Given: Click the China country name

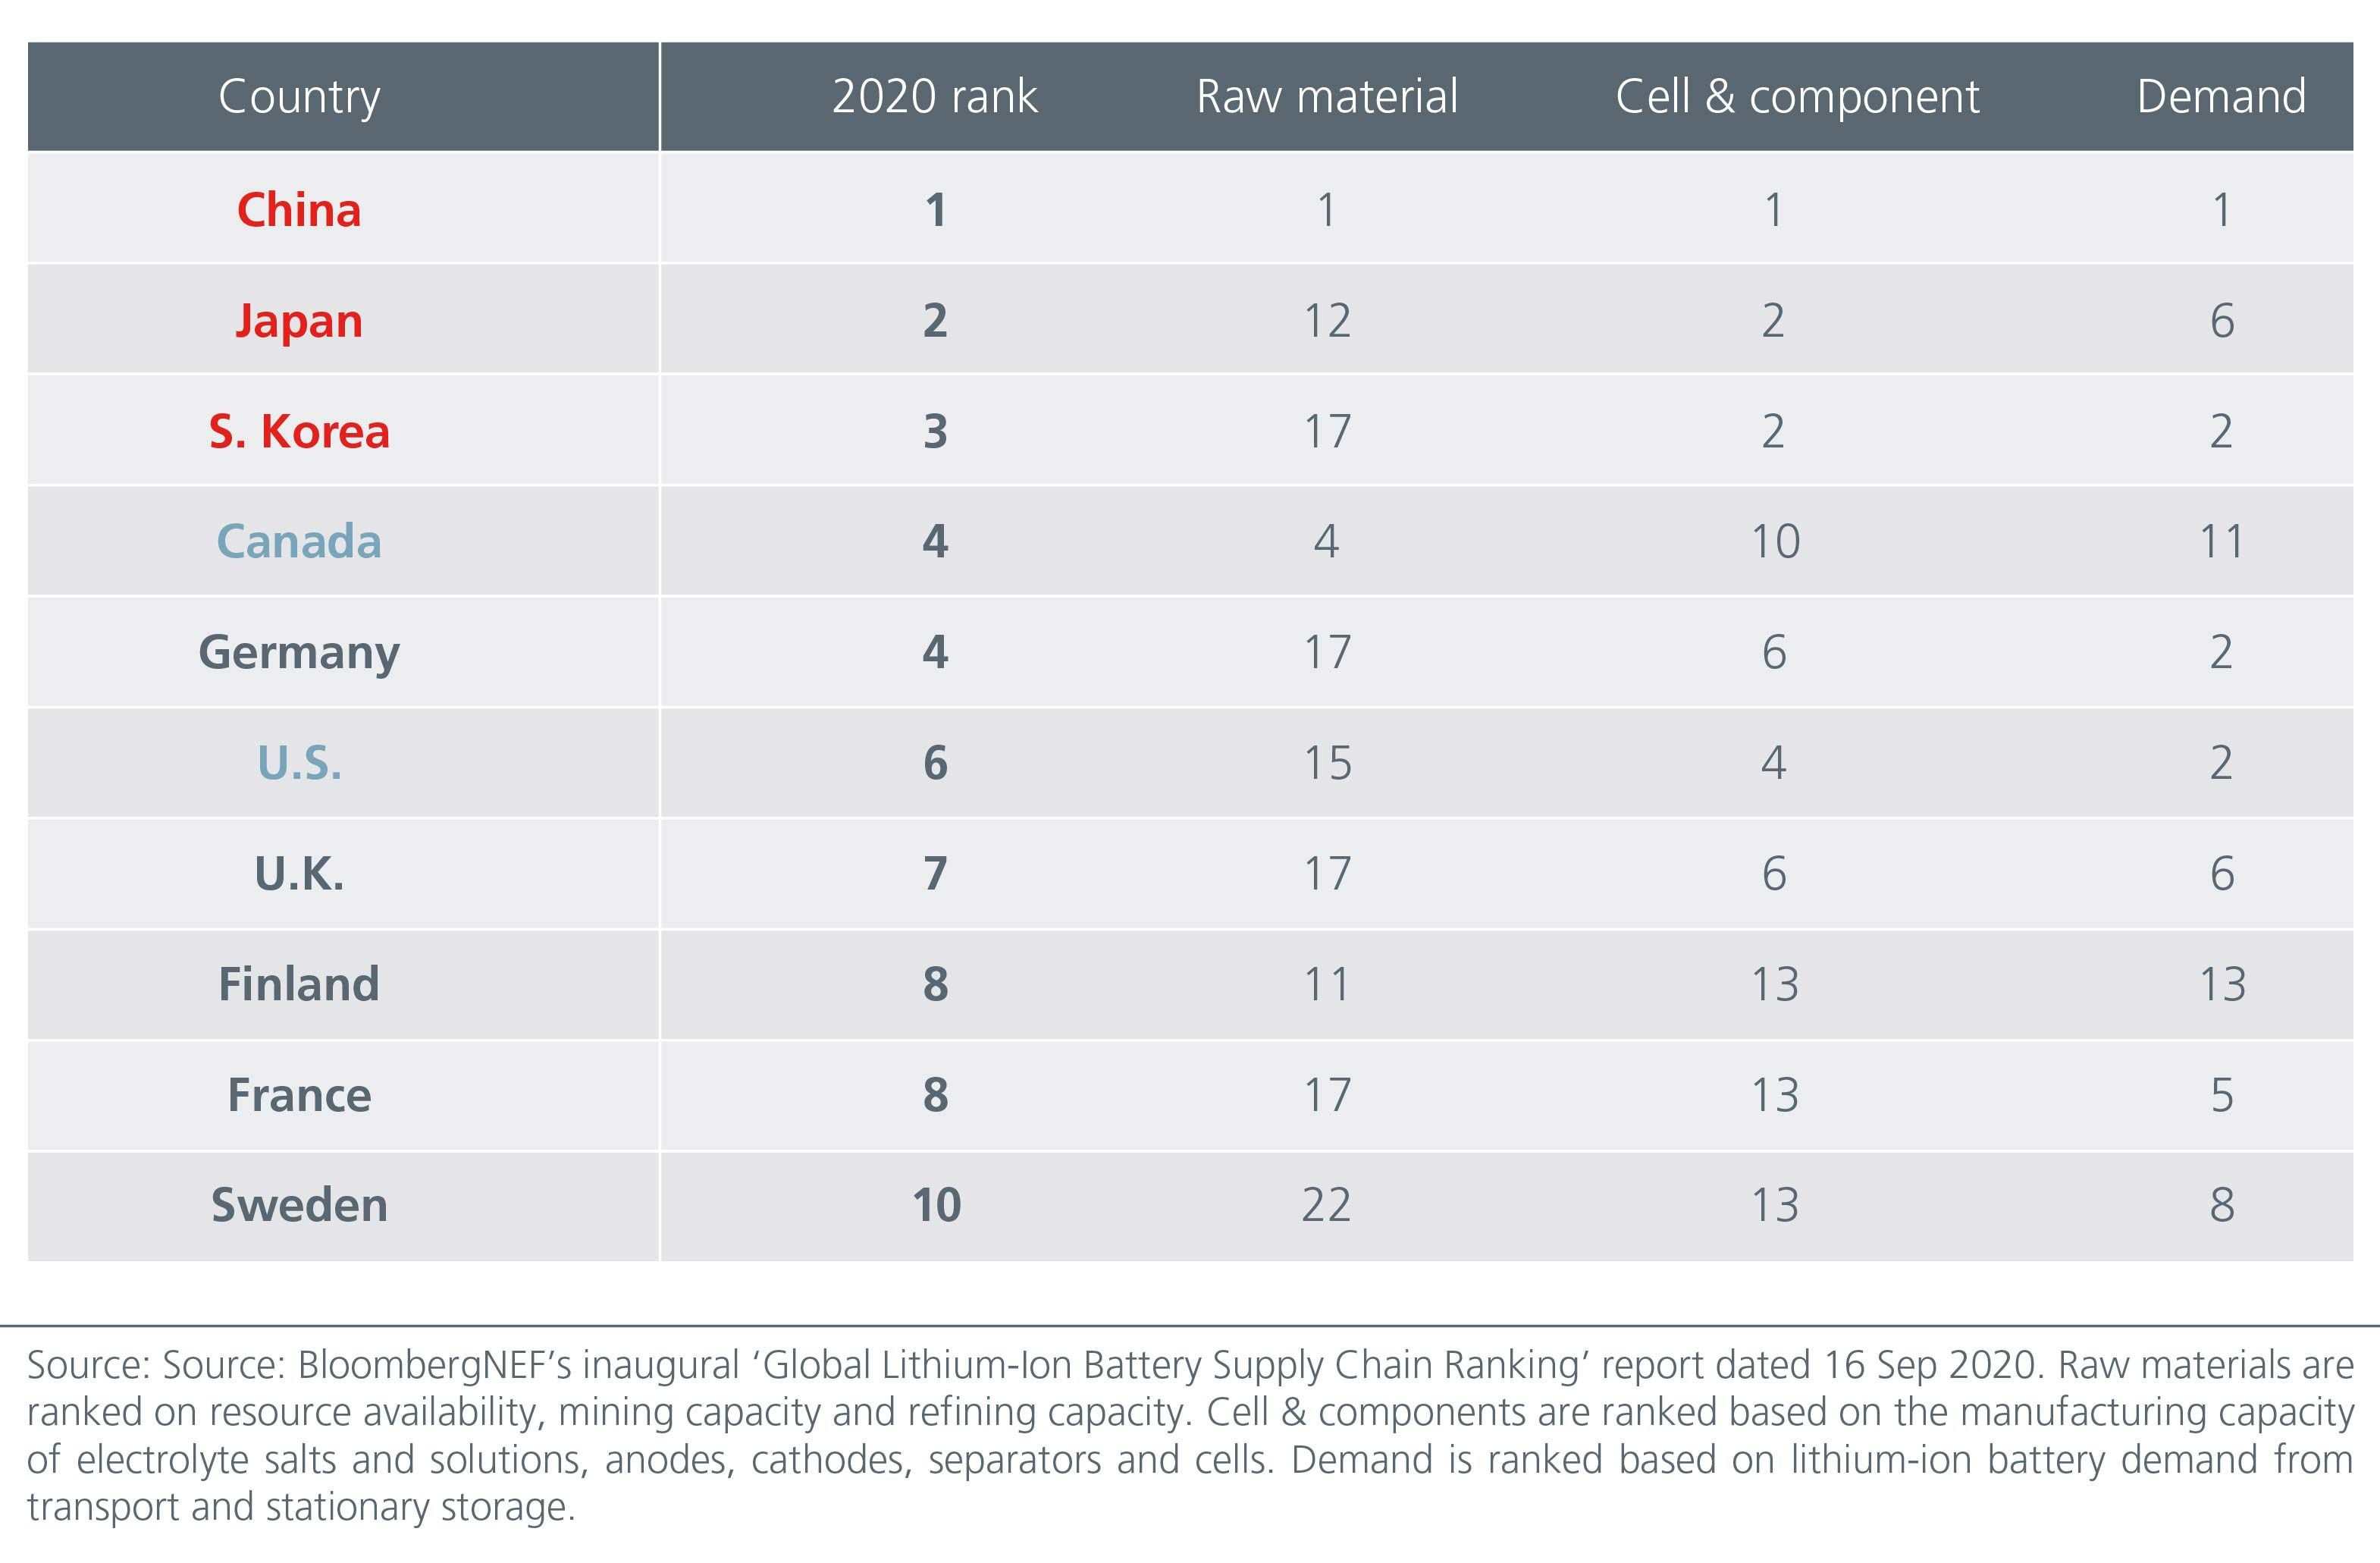Looking at the screenshot, I should tap(299, 210).
